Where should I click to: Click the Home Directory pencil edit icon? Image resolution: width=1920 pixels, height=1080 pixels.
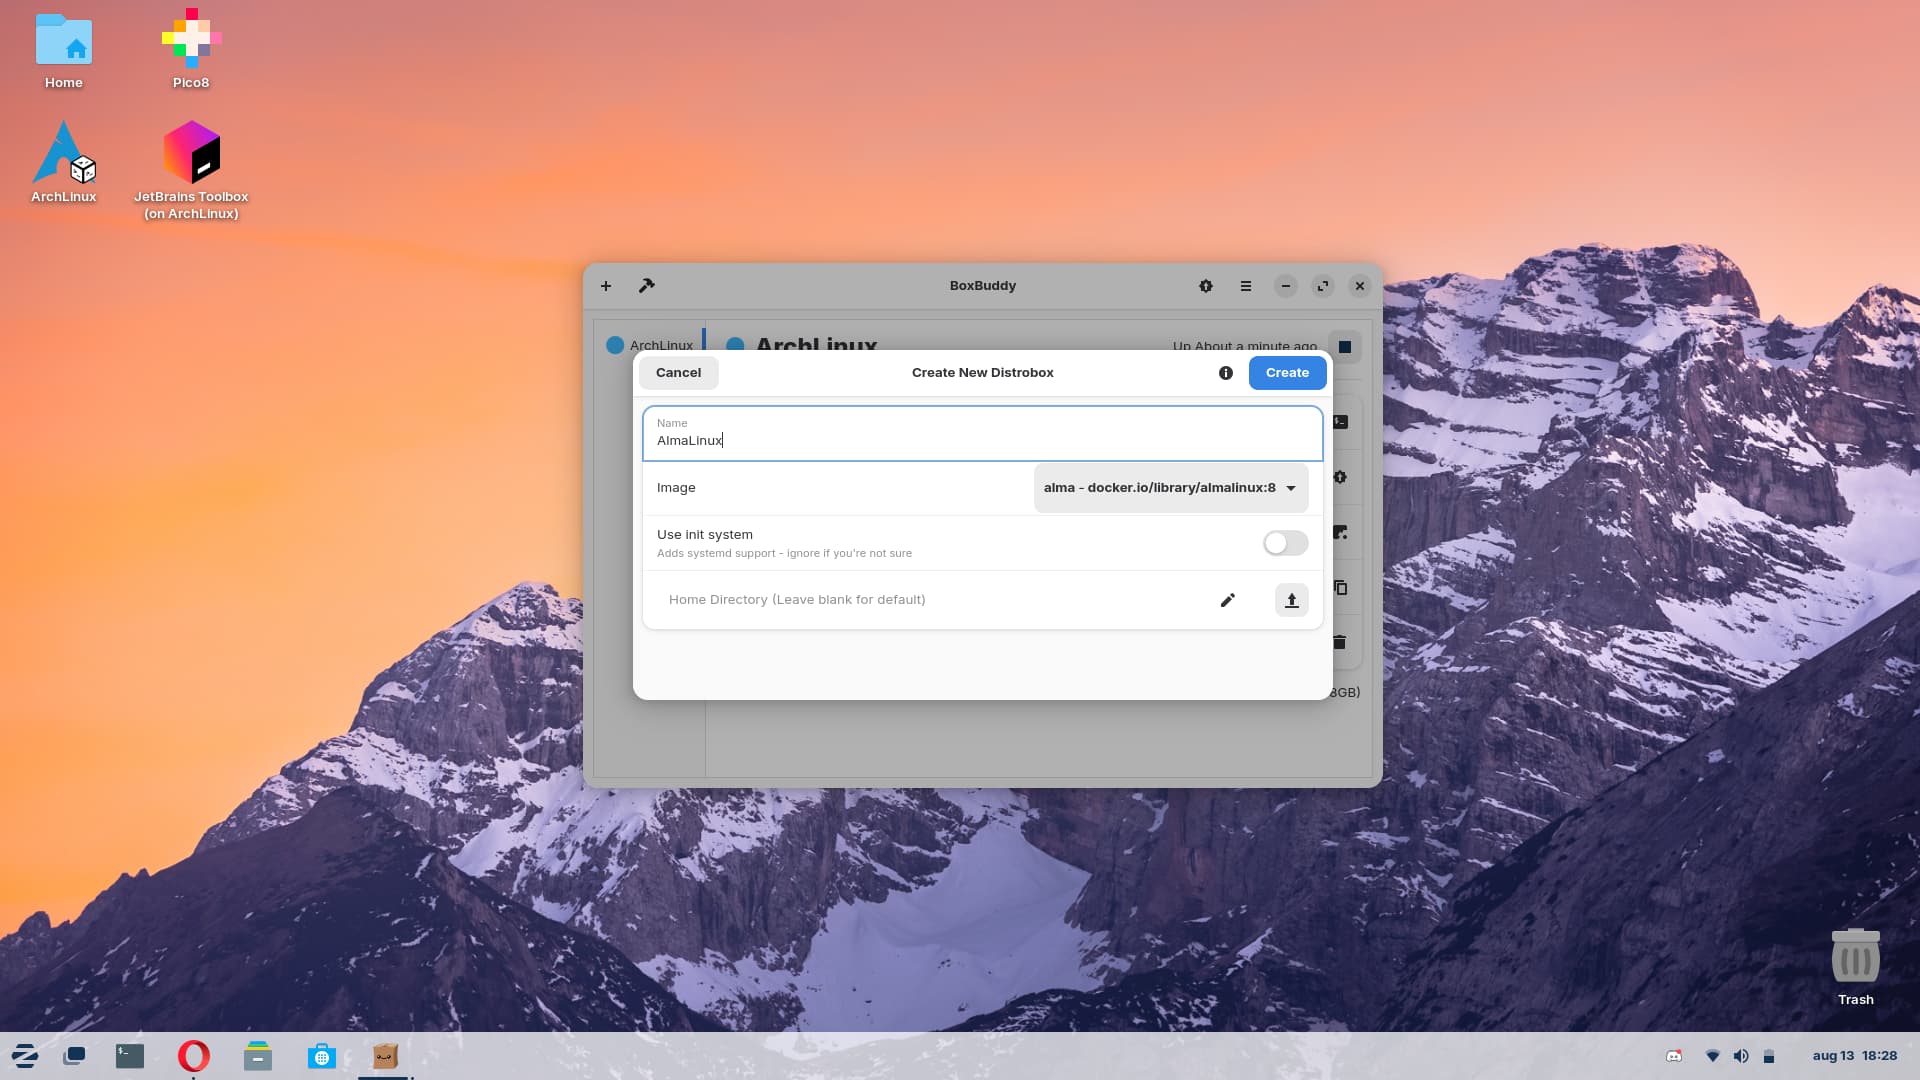tap(1228, 600)
